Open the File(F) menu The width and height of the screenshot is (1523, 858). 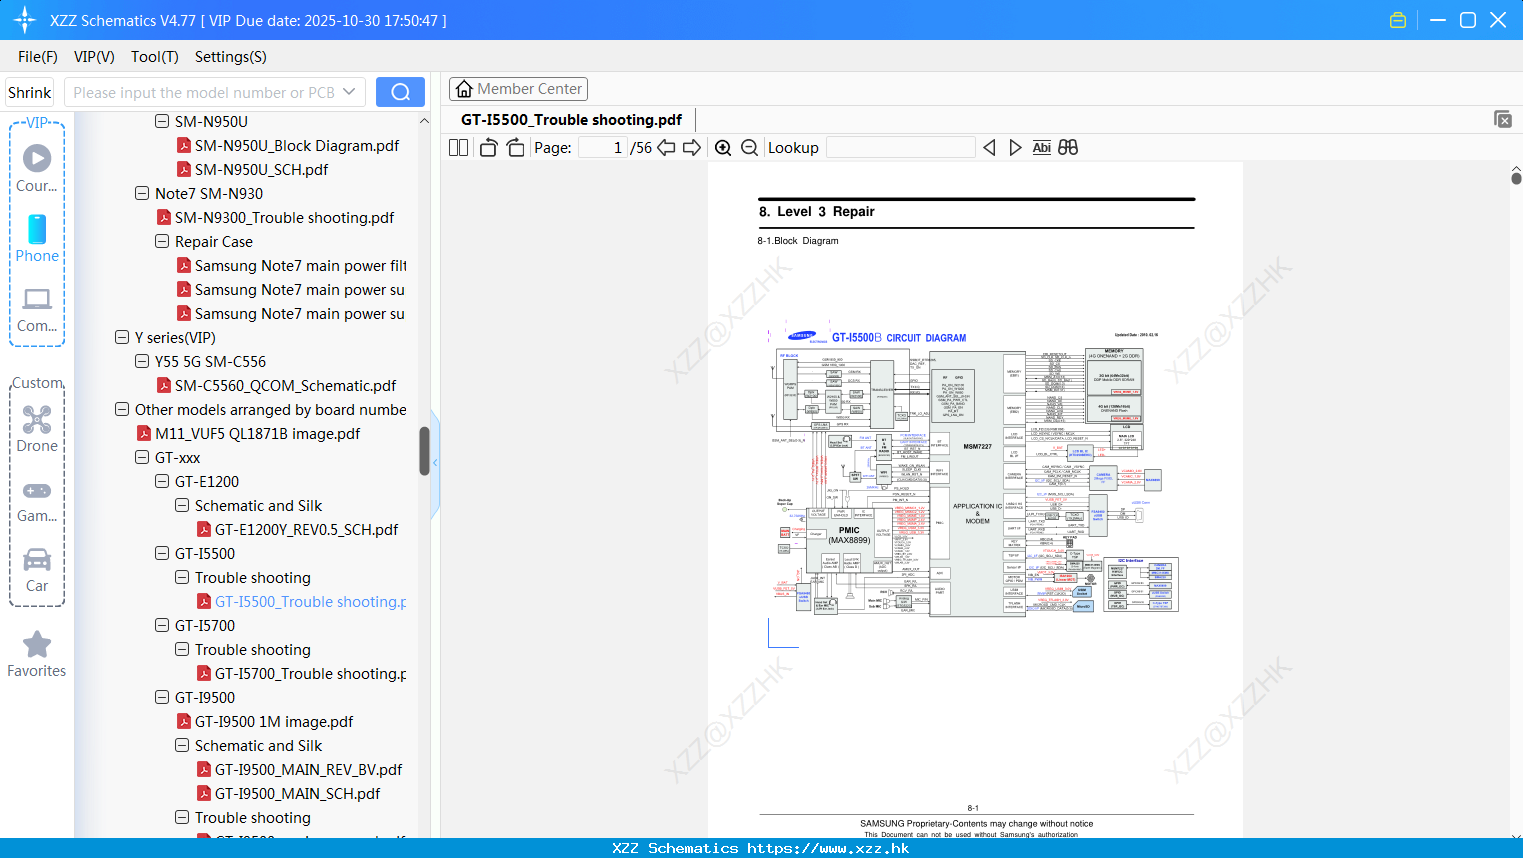(x=38, y=56)
